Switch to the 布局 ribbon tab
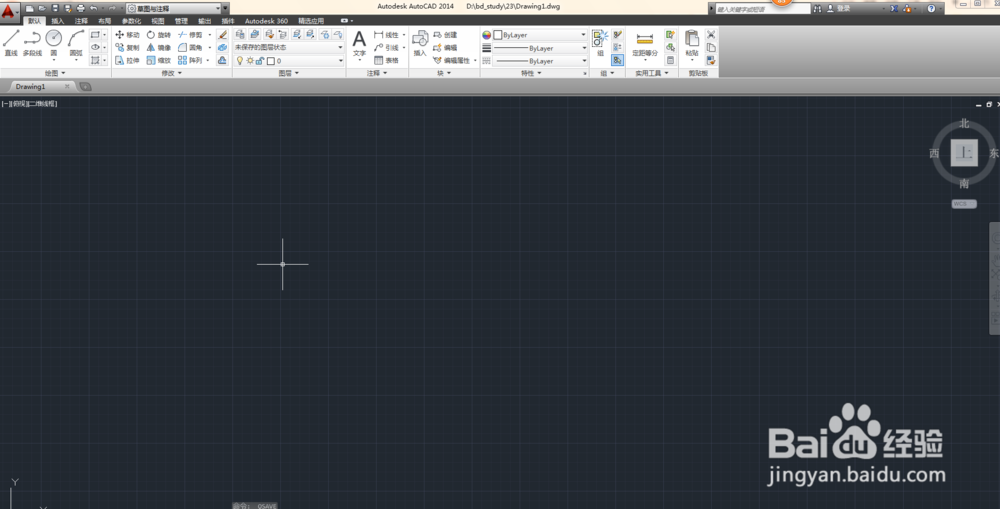1000x509 pixels. (105, 21)
